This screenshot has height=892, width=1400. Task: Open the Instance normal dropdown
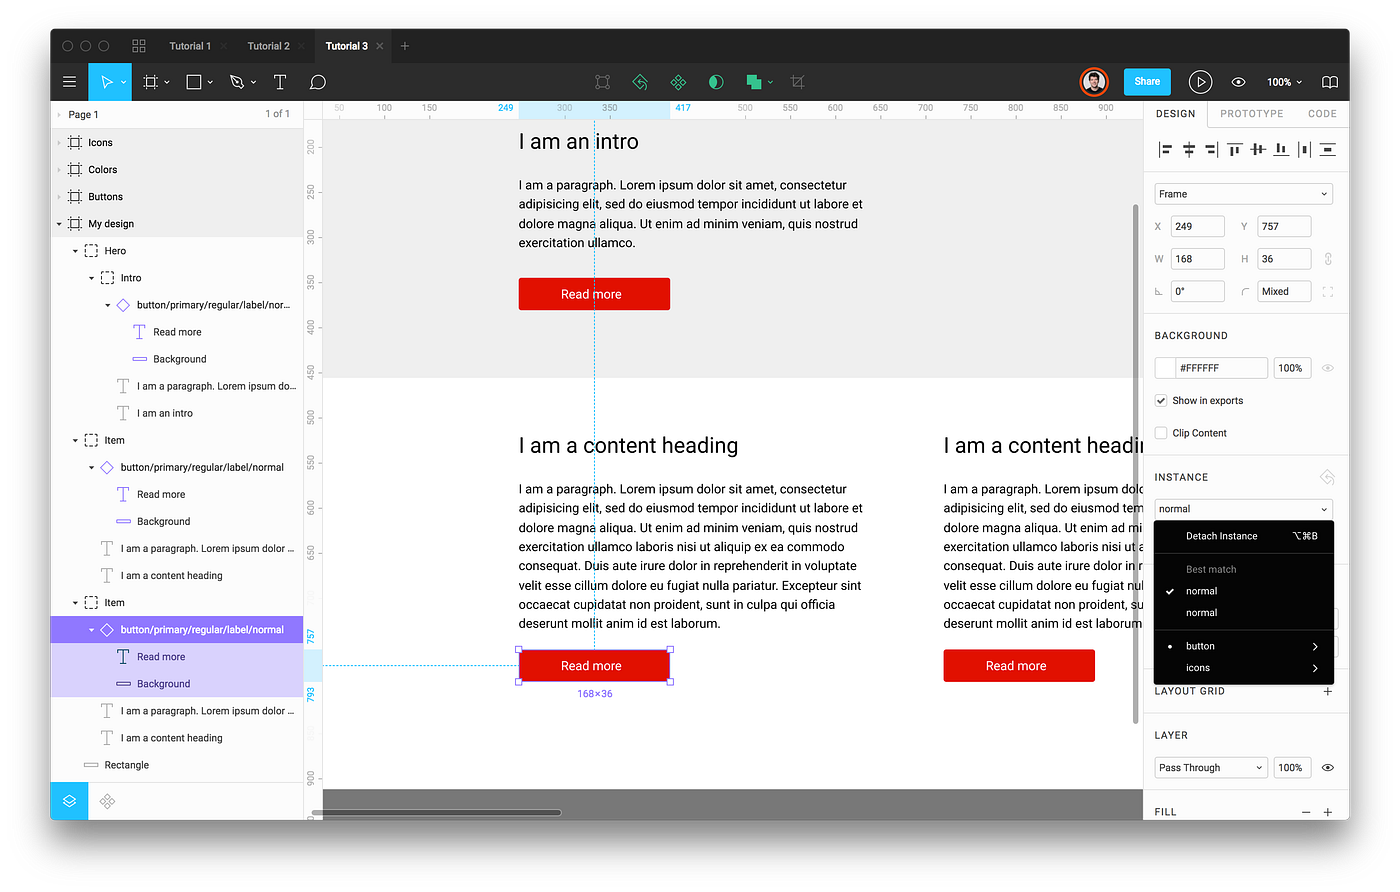pos(1243,509)
